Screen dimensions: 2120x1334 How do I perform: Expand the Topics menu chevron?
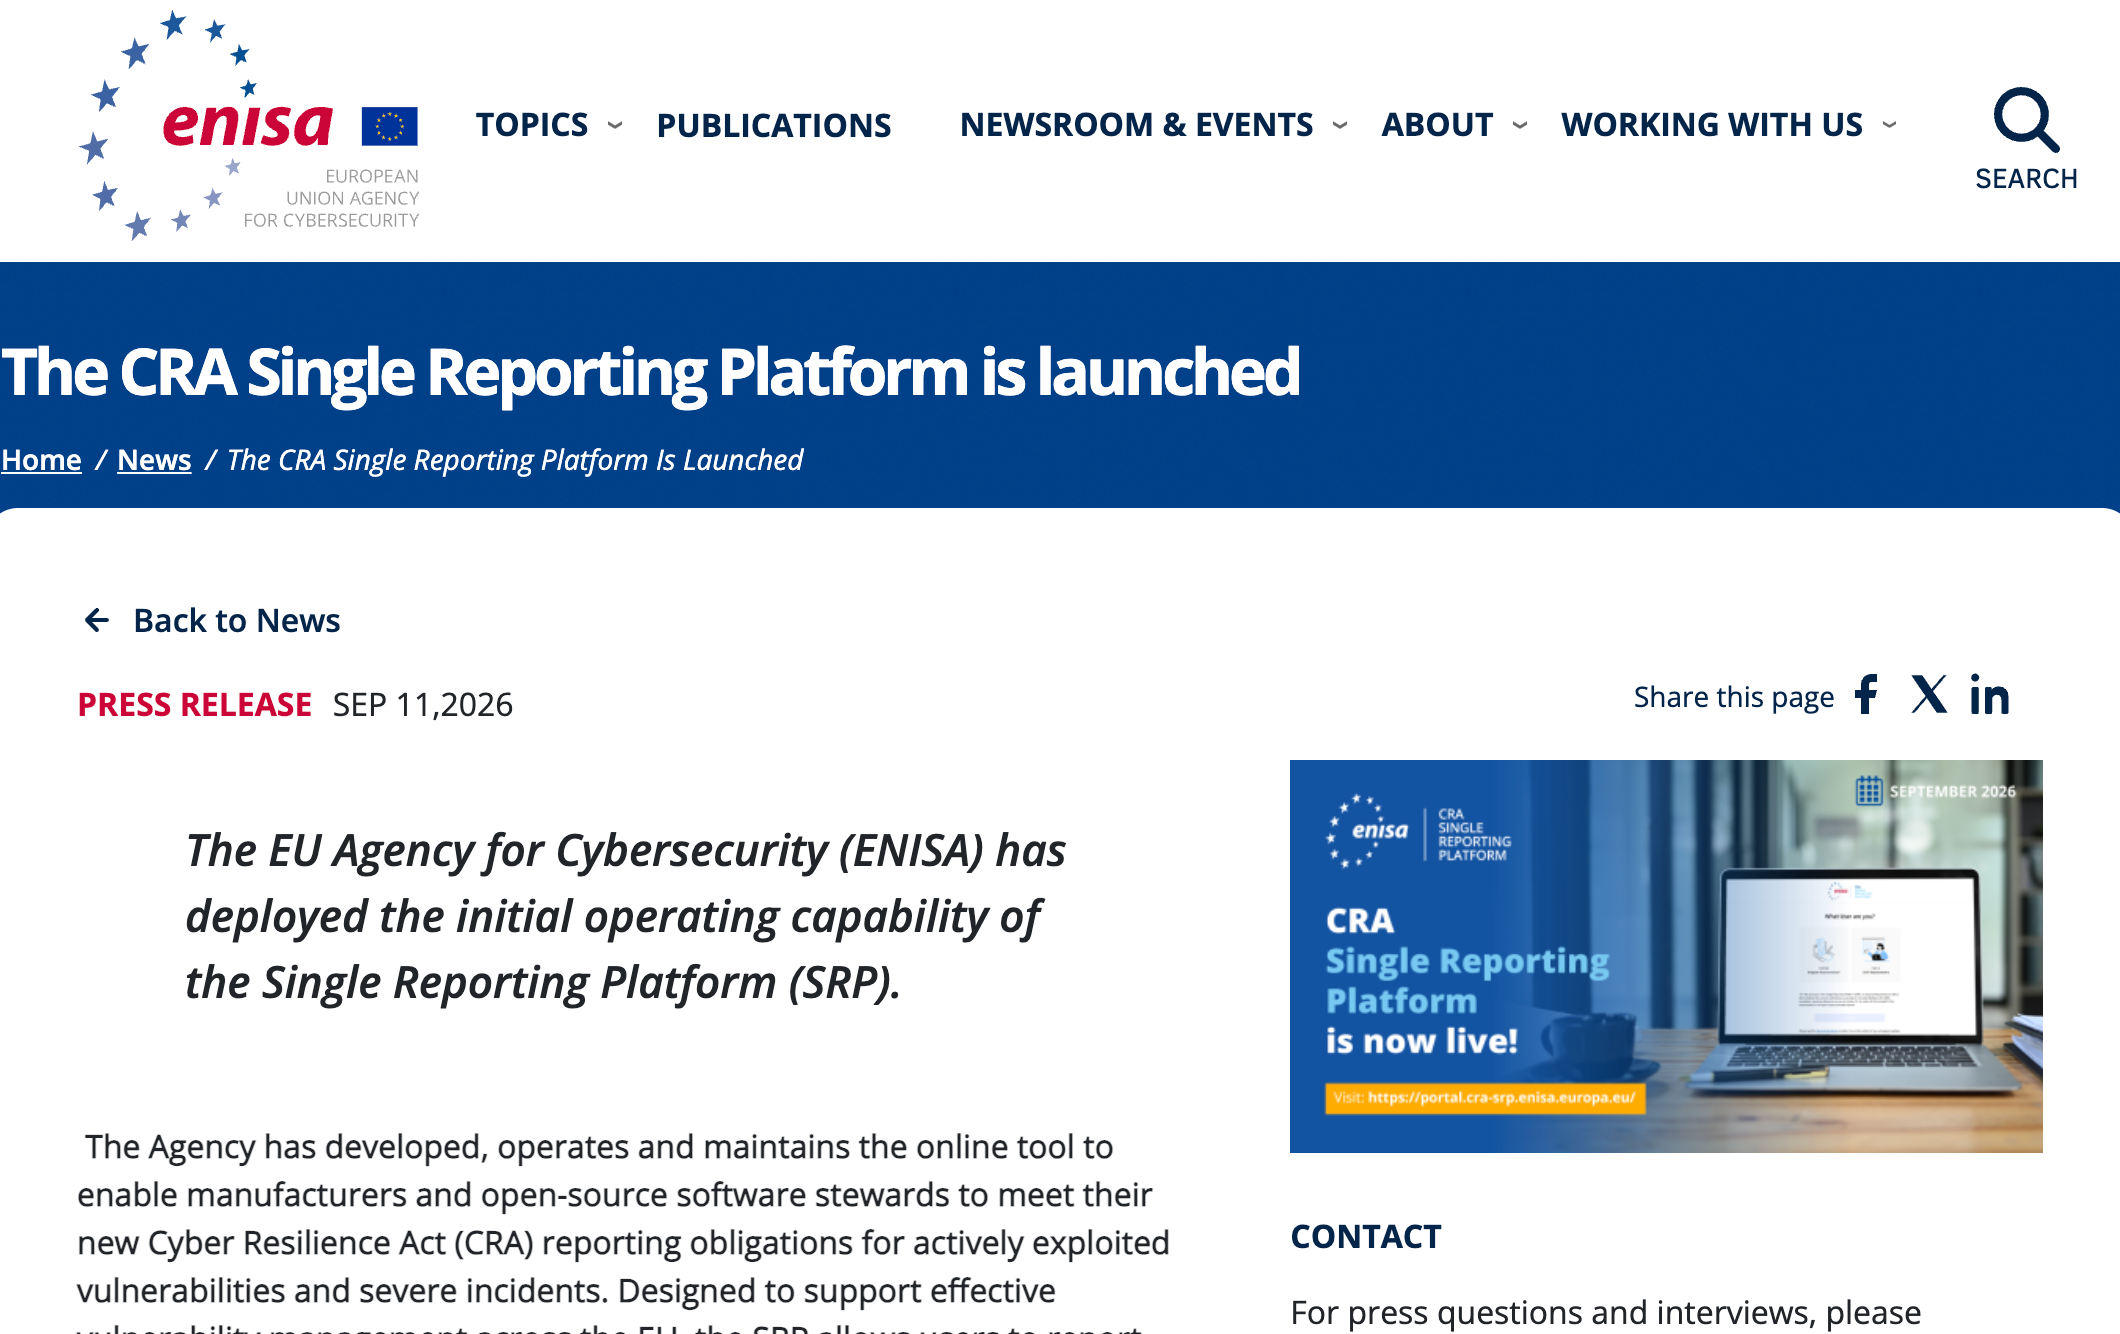tap(615, 125)
